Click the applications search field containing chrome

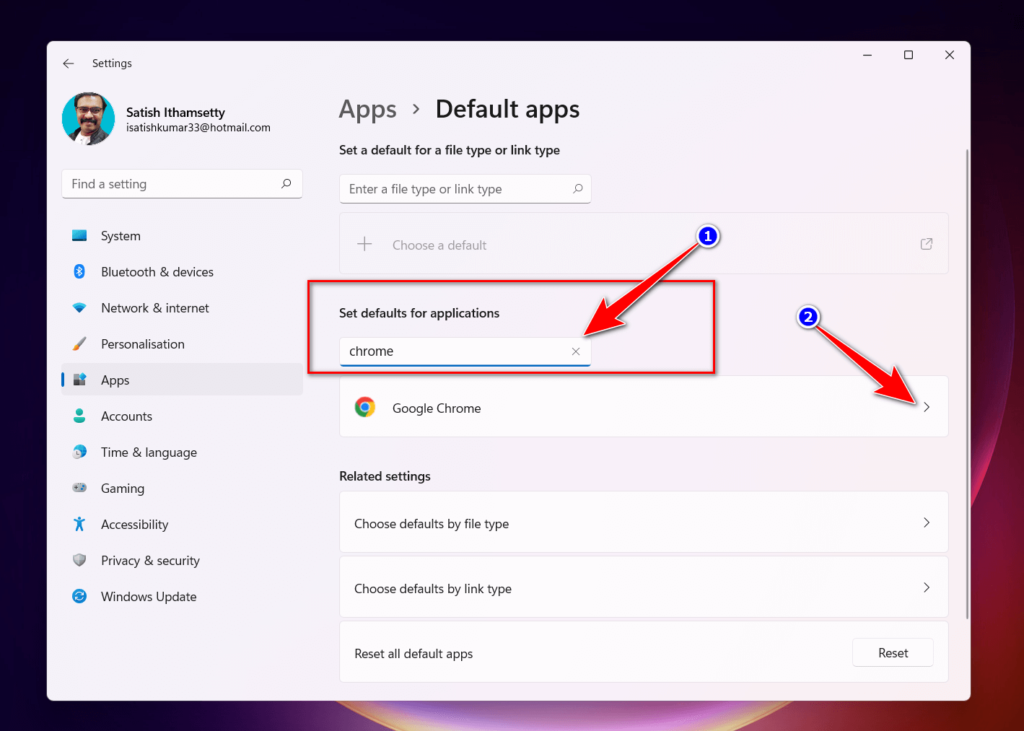point(465,351)
